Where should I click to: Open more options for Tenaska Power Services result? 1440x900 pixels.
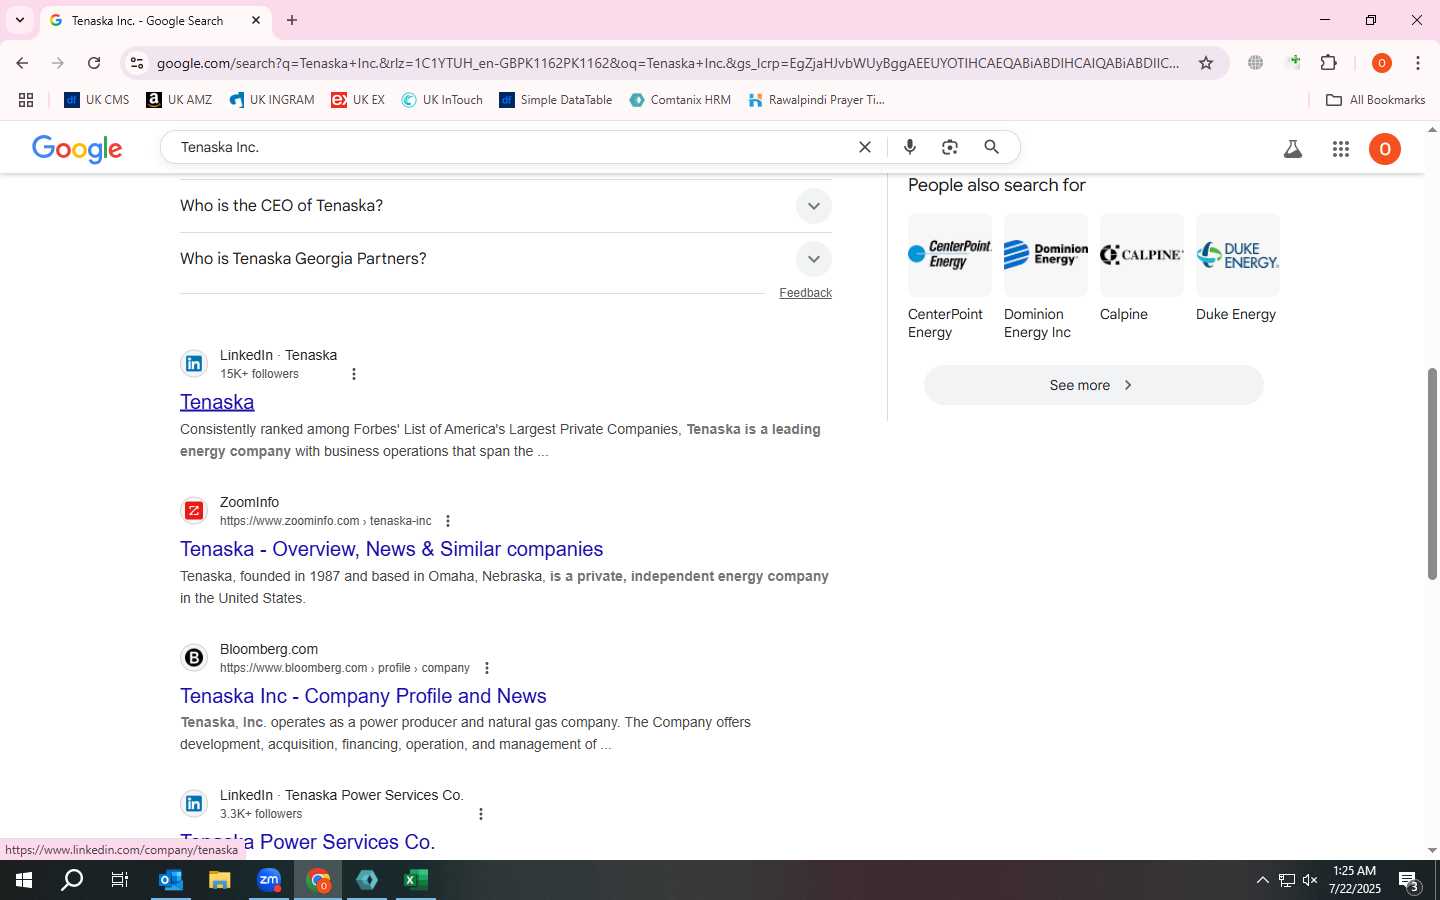[481, 814]
